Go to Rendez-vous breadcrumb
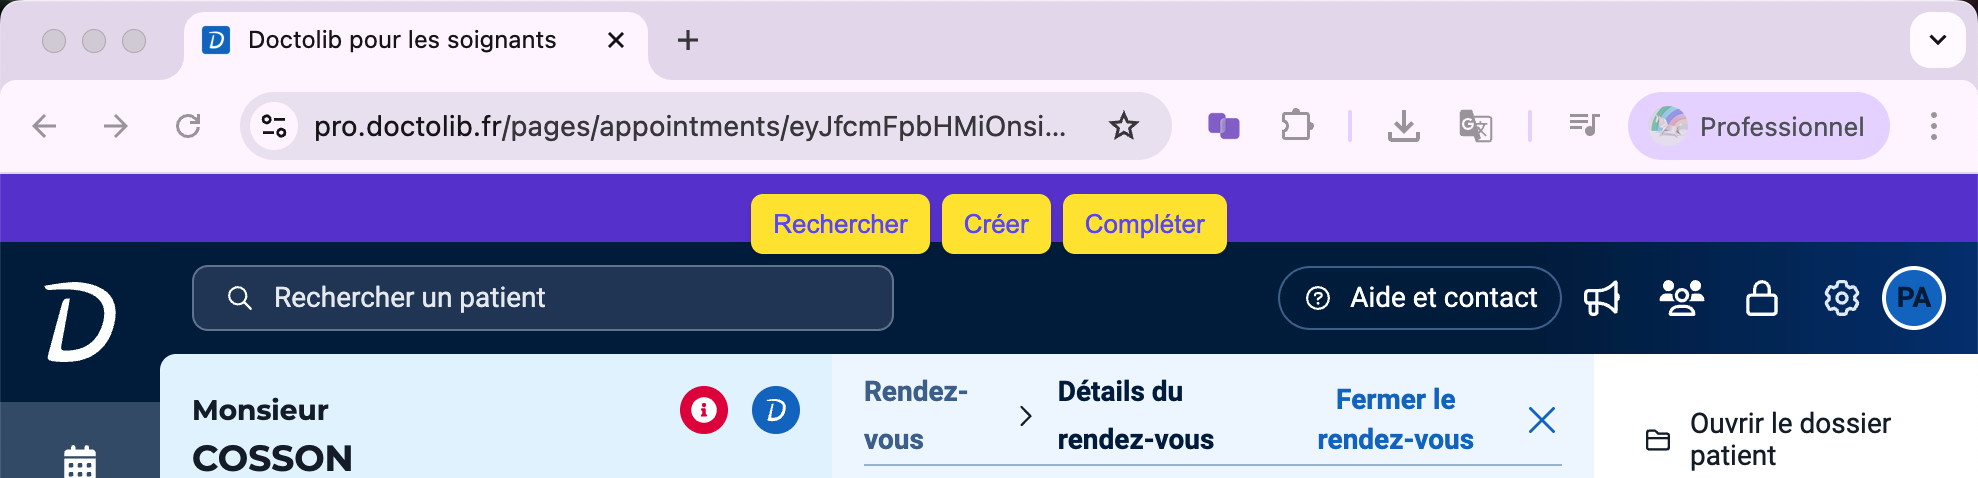 click(x=915, y=415)
